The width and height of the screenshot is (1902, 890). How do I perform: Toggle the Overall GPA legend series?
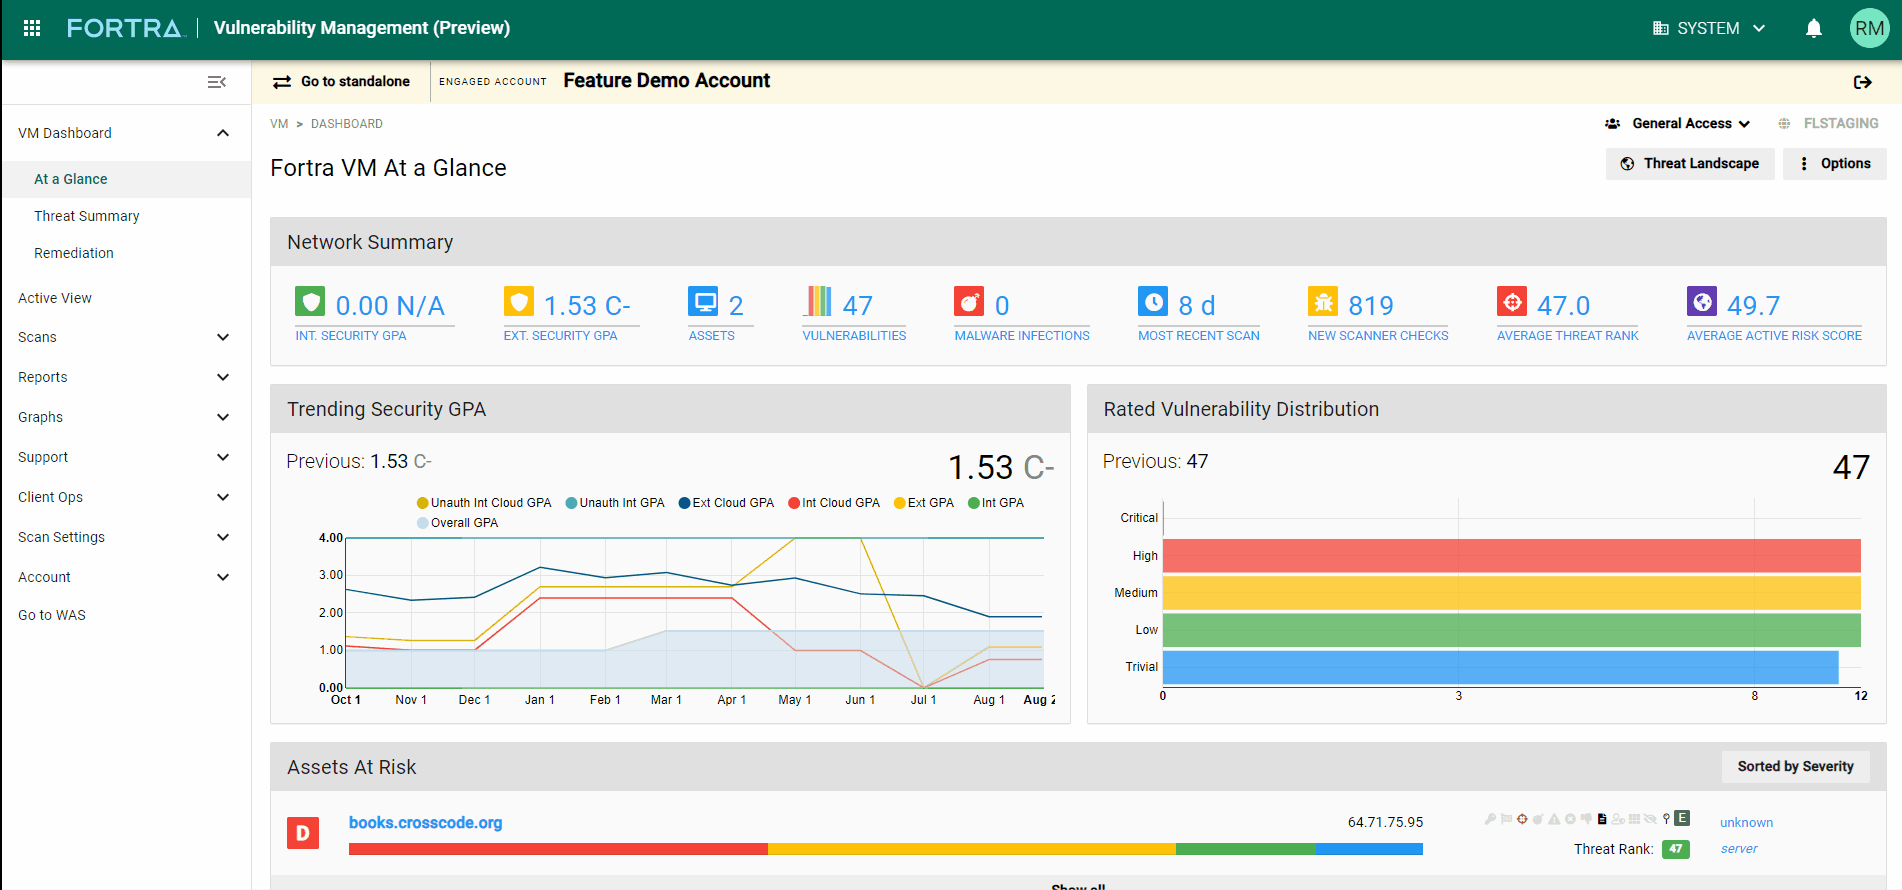[457, 523]
